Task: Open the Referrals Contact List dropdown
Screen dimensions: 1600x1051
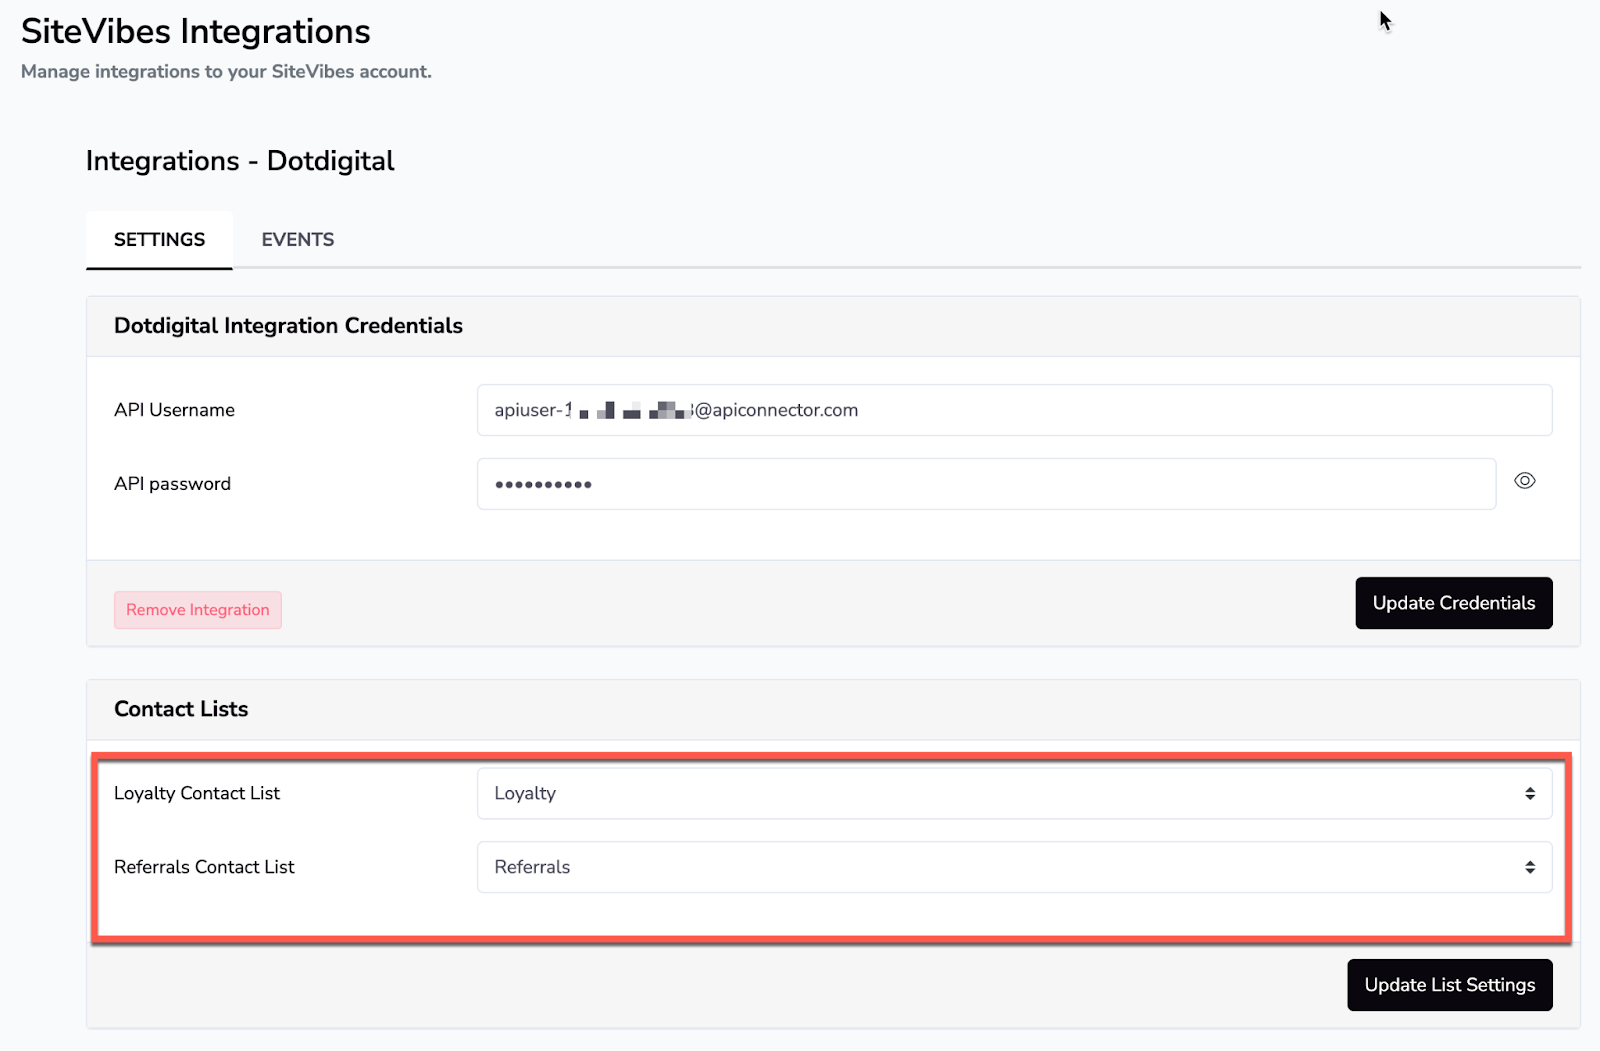Action: pyautogui.click(x=1014, y=867)
